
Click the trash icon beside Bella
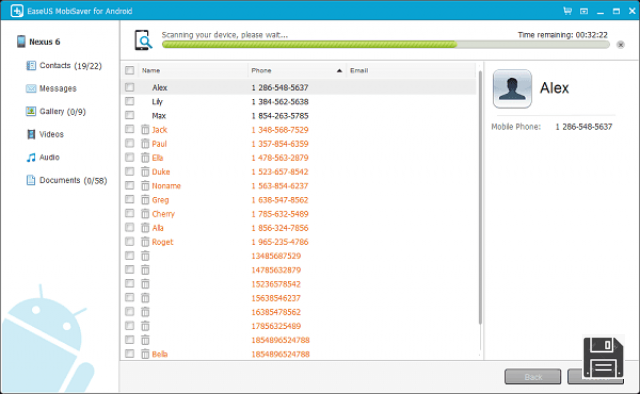(x=145, y=354)
